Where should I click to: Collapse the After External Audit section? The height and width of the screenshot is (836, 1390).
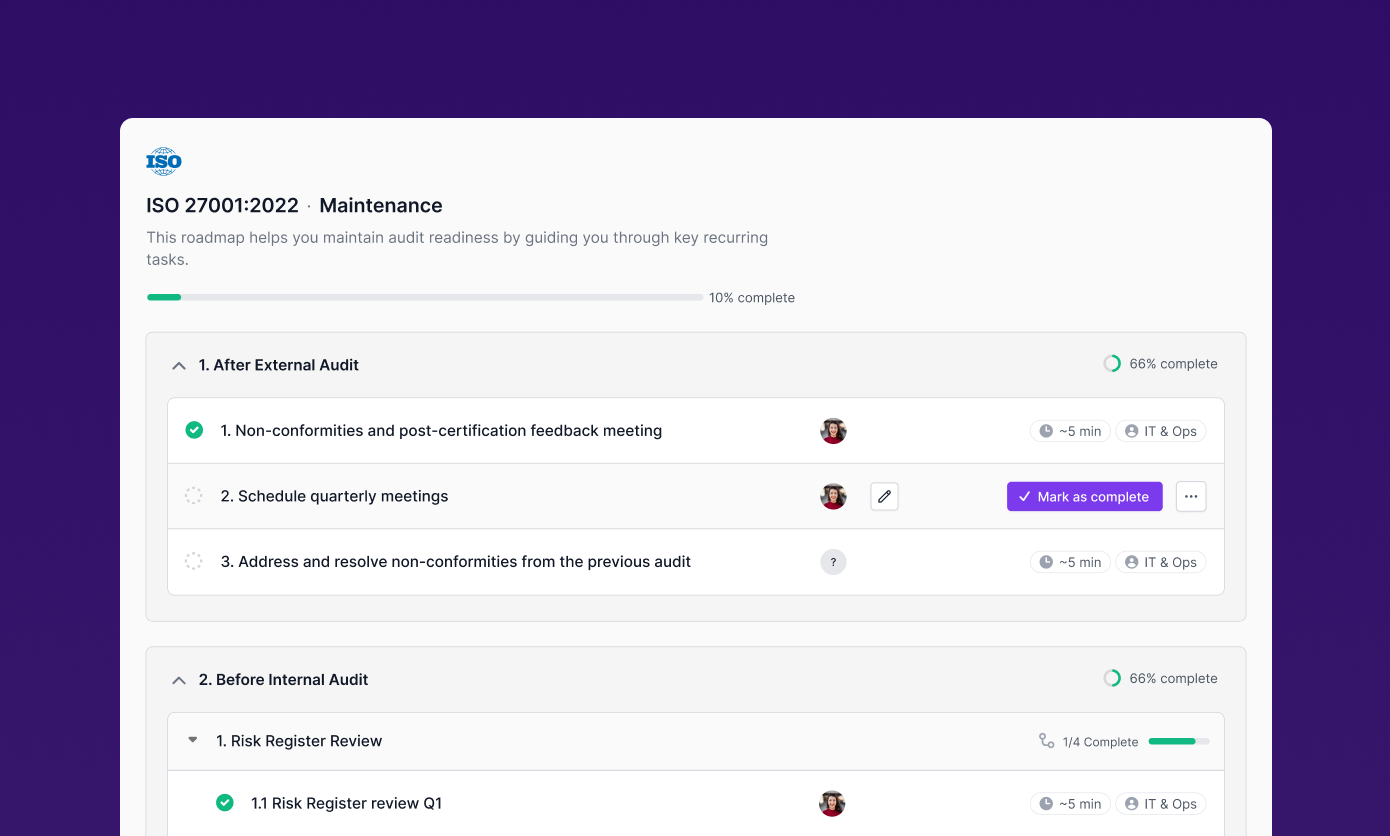[179, 366]
